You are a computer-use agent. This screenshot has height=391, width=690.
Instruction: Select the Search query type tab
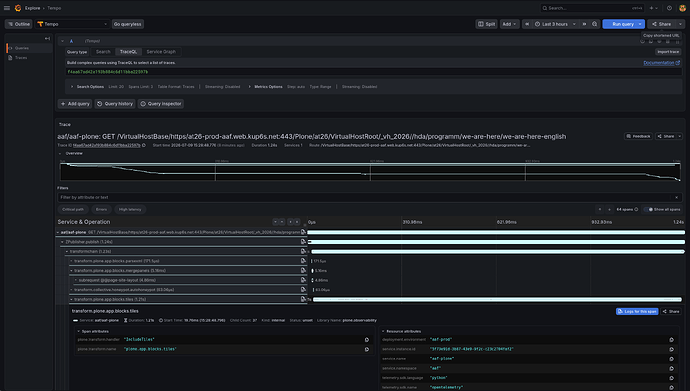tap(103, 52)
